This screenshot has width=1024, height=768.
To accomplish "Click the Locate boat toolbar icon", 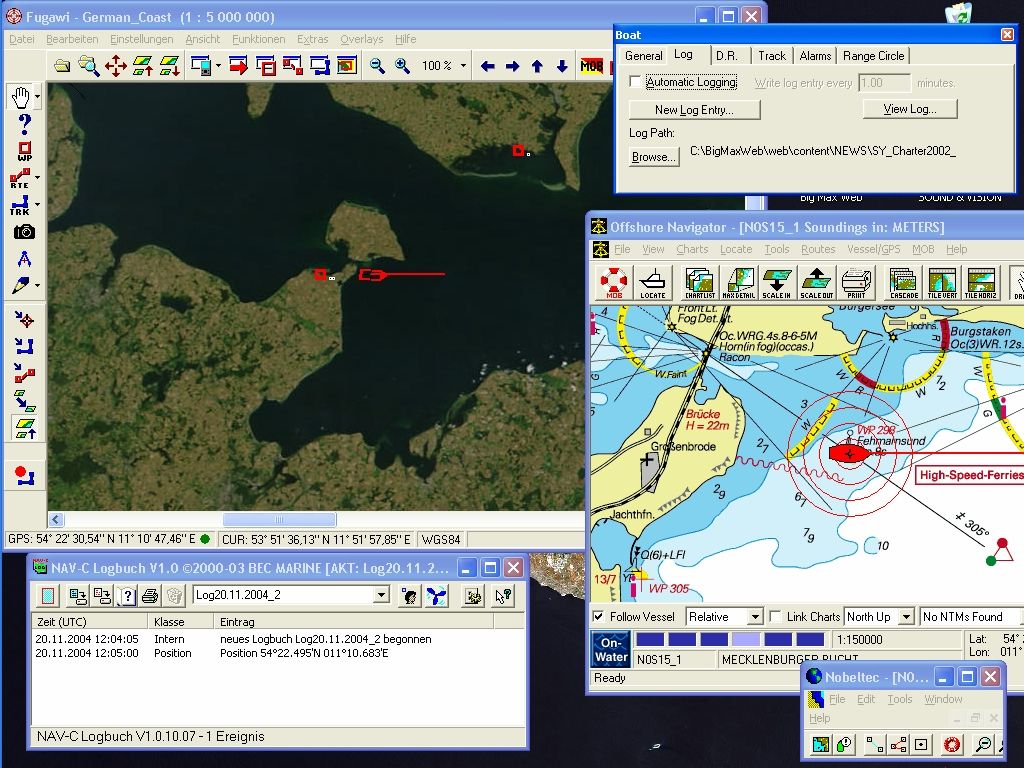I will [x=652, y=283].
